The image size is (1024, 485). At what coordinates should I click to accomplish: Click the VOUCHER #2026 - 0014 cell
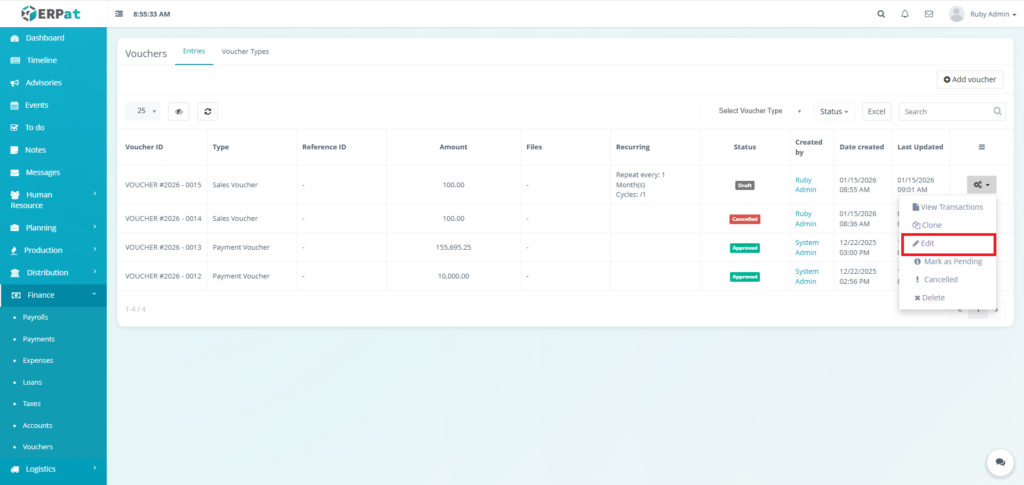coord(163,219)
